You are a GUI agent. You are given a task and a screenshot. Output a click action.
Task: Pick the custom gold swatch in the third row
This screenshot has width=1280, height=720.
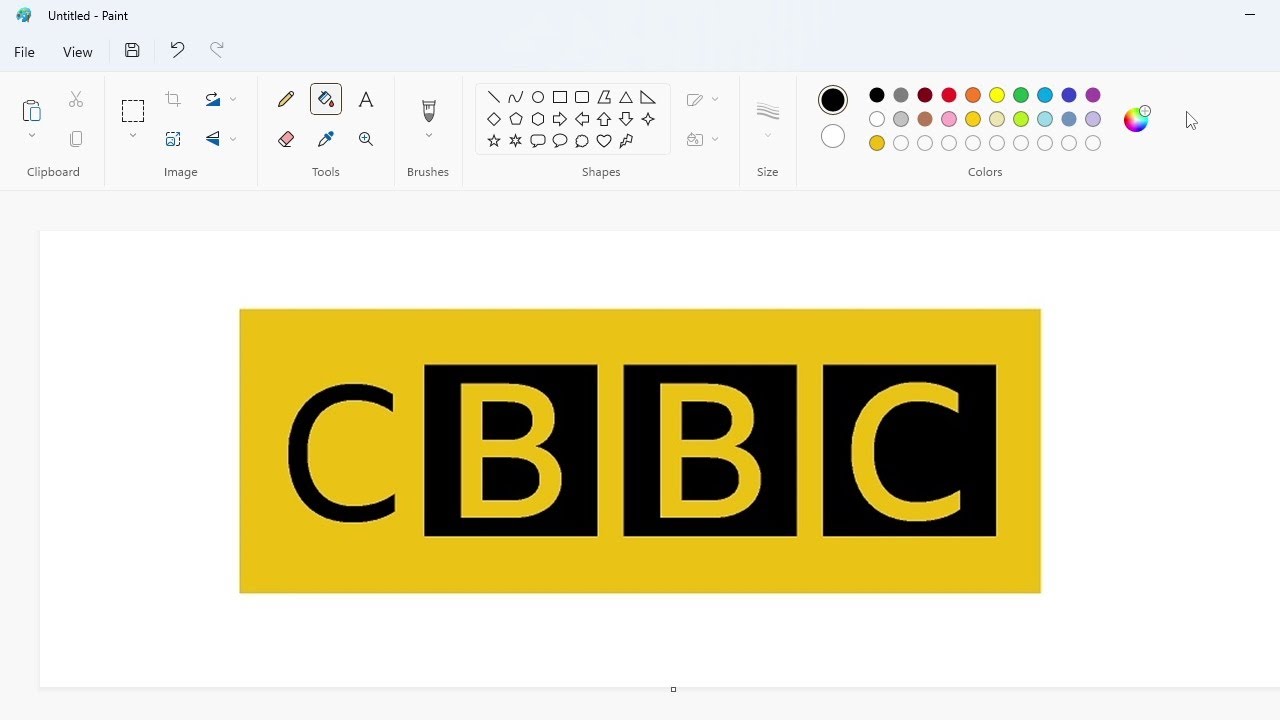tap(877, 143)
